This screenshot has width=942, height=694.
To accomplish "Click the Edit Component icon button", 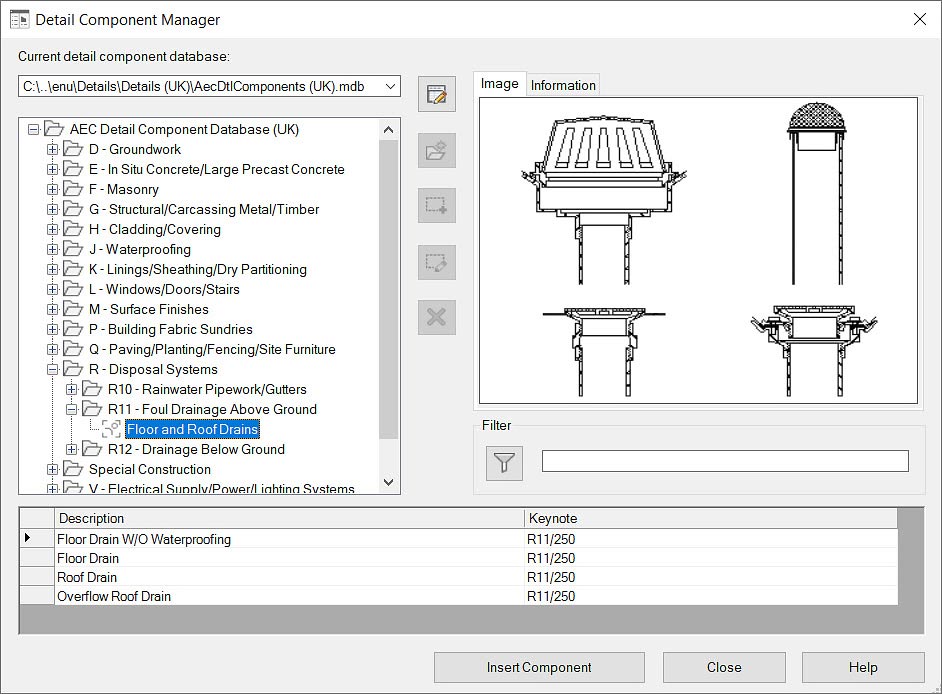I will [x=436, y=263].
